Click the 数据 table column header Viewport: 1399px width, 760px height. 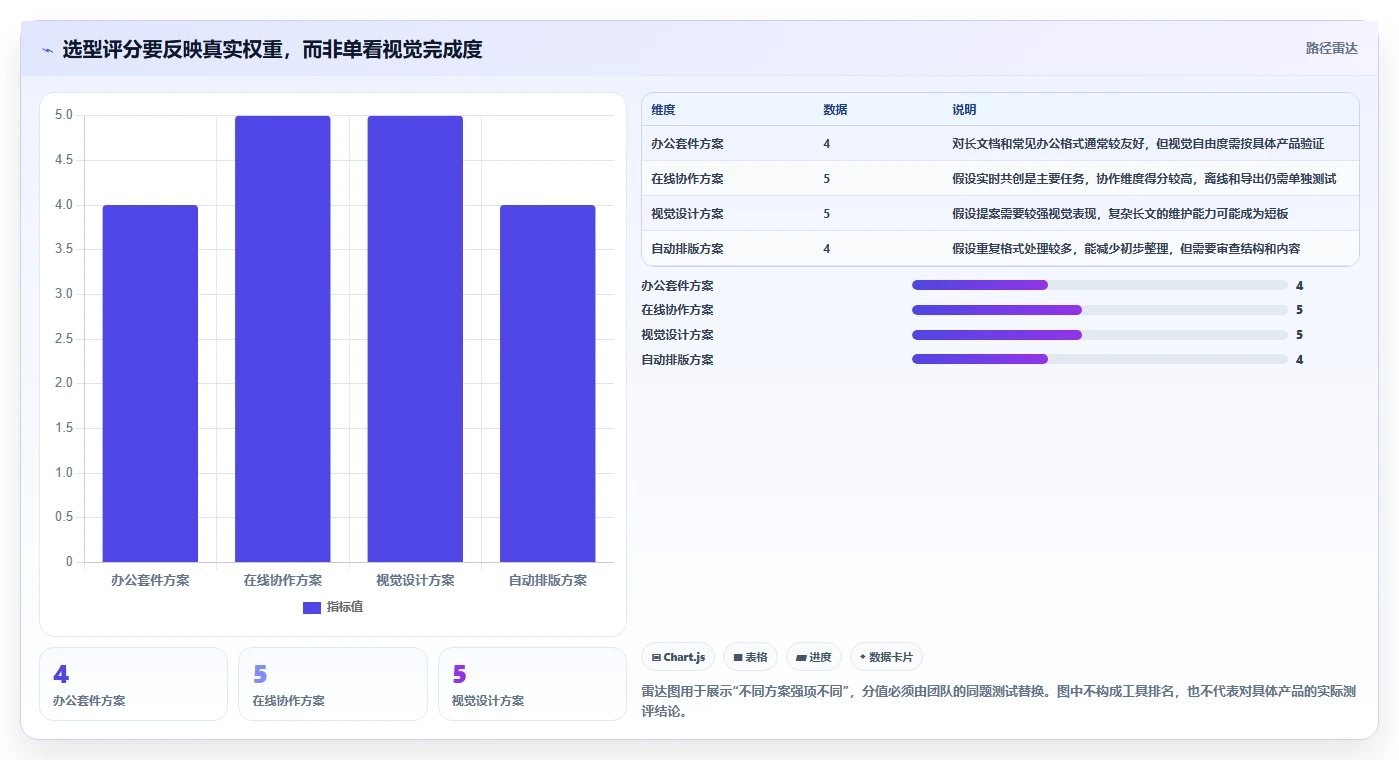(835, 110)
